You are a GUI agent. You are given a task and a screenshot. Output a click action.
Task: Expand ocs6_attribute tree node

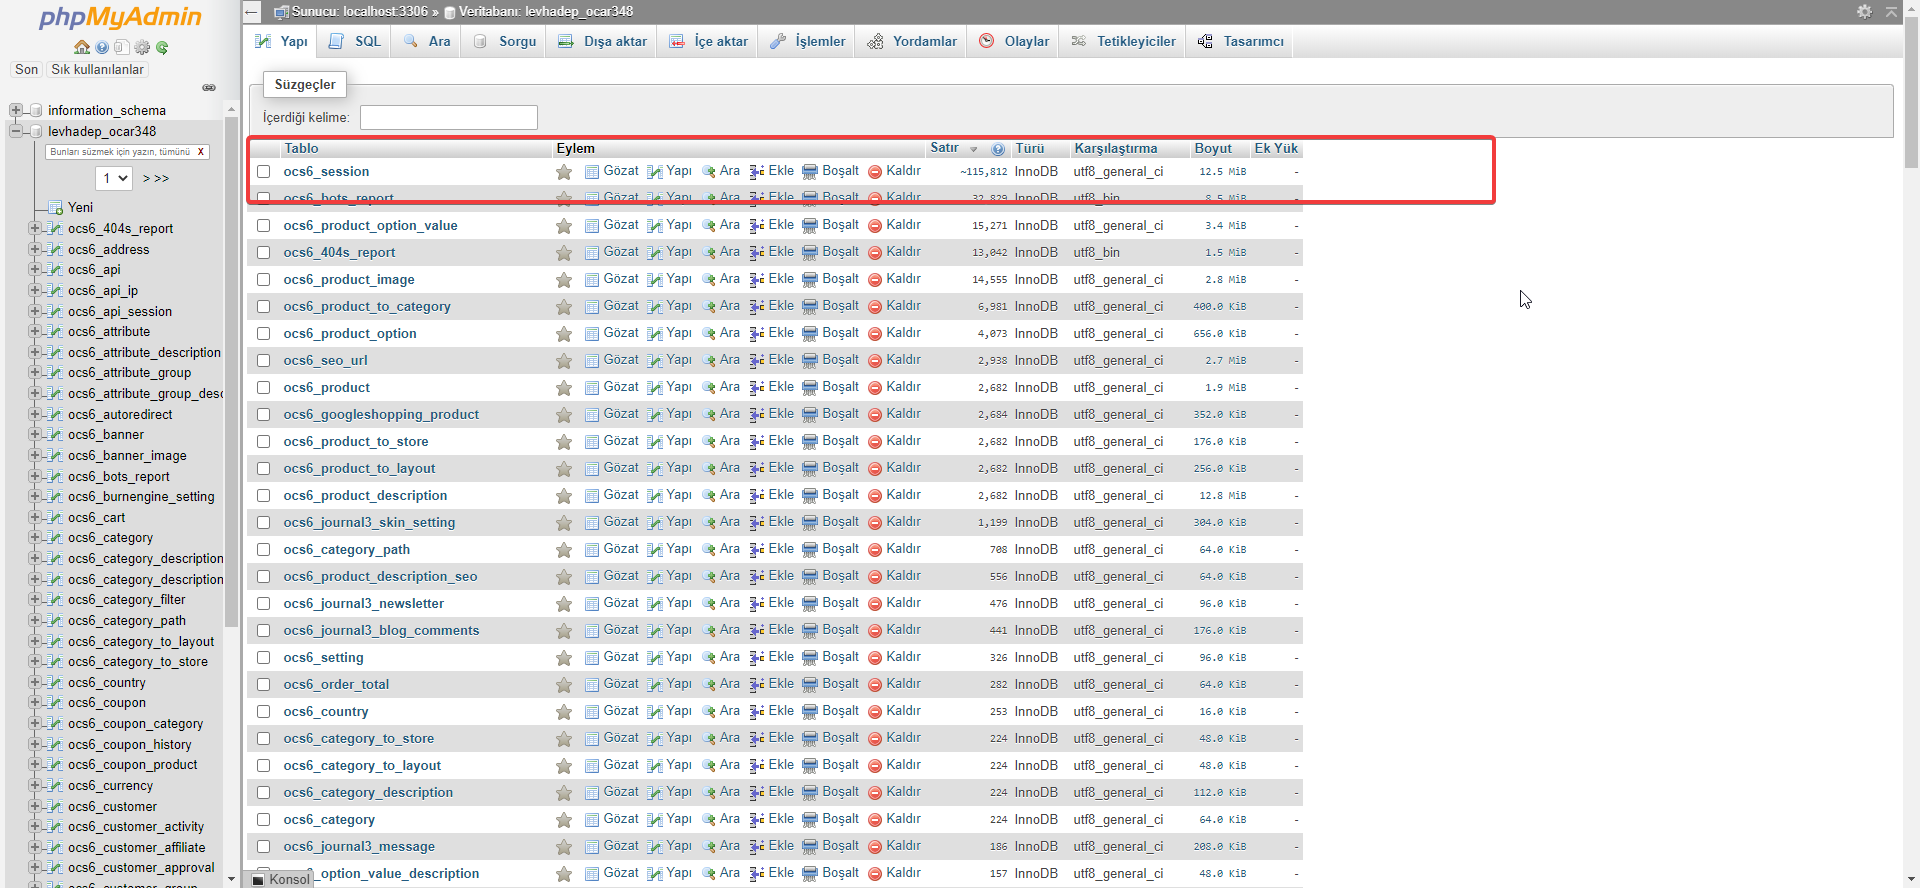pos(35,331)
